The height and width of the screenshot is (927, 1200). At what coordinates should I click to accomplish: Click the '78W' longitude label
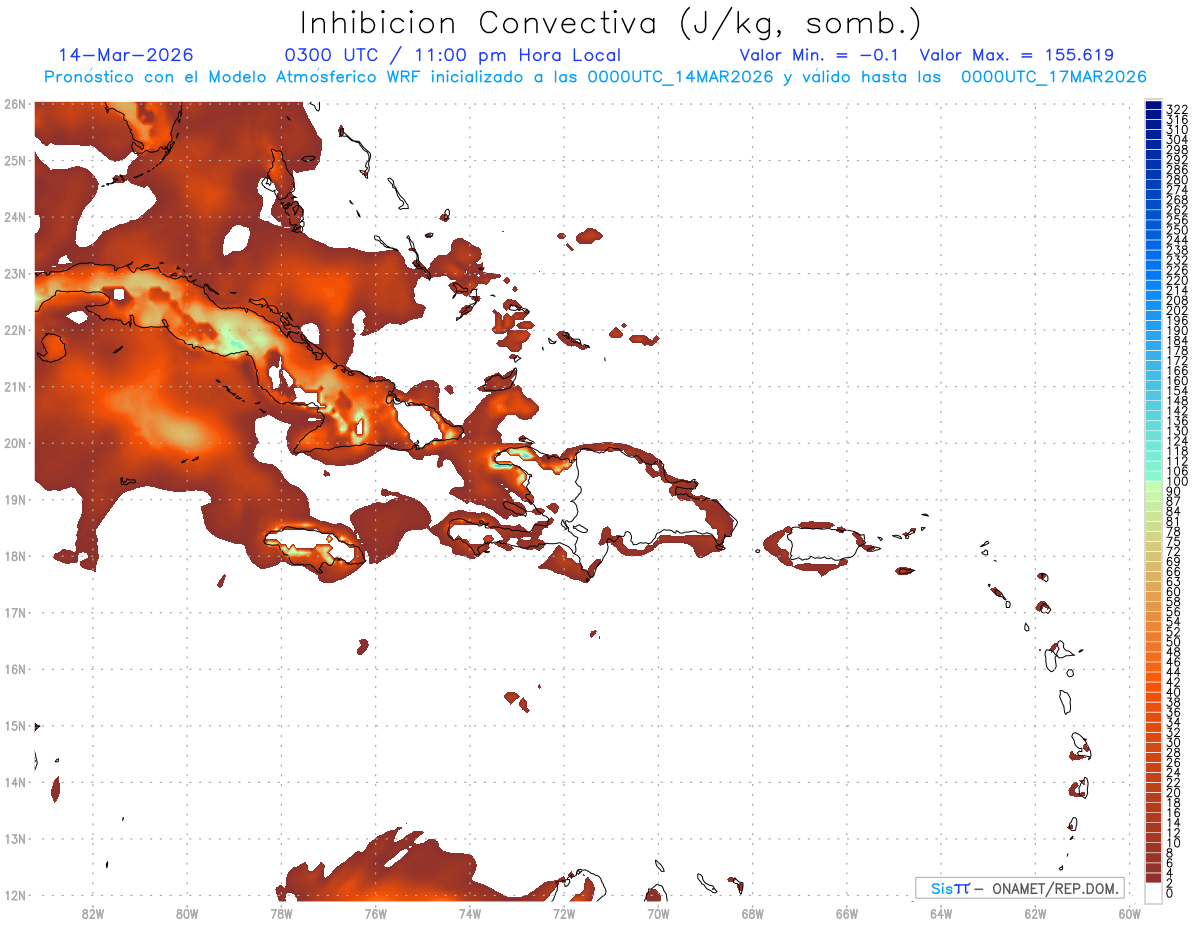281,913
